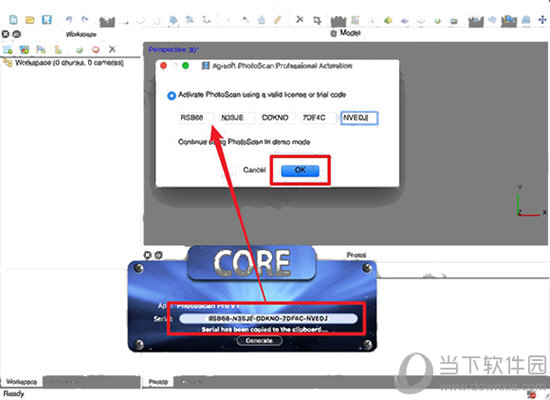Undo the last action
Viewport: 550px width, 400px height.
point(69,20)
